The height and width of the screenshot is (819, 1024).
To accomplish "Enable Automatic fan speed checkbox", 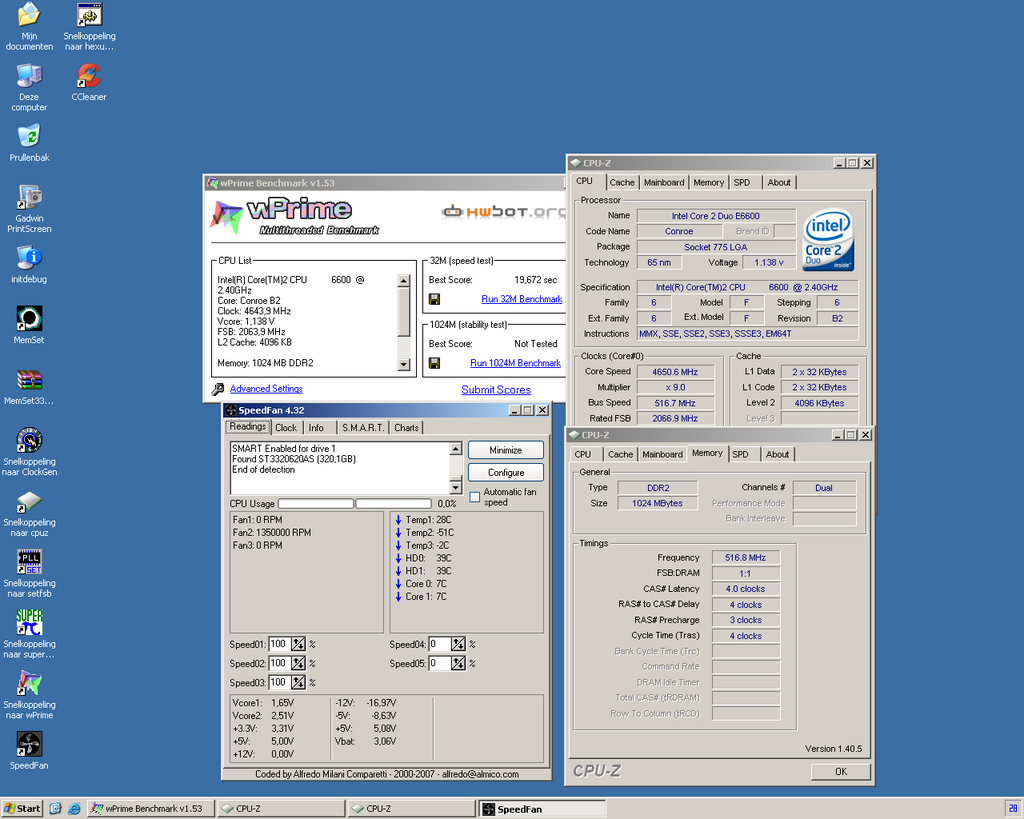I will 475,497.
